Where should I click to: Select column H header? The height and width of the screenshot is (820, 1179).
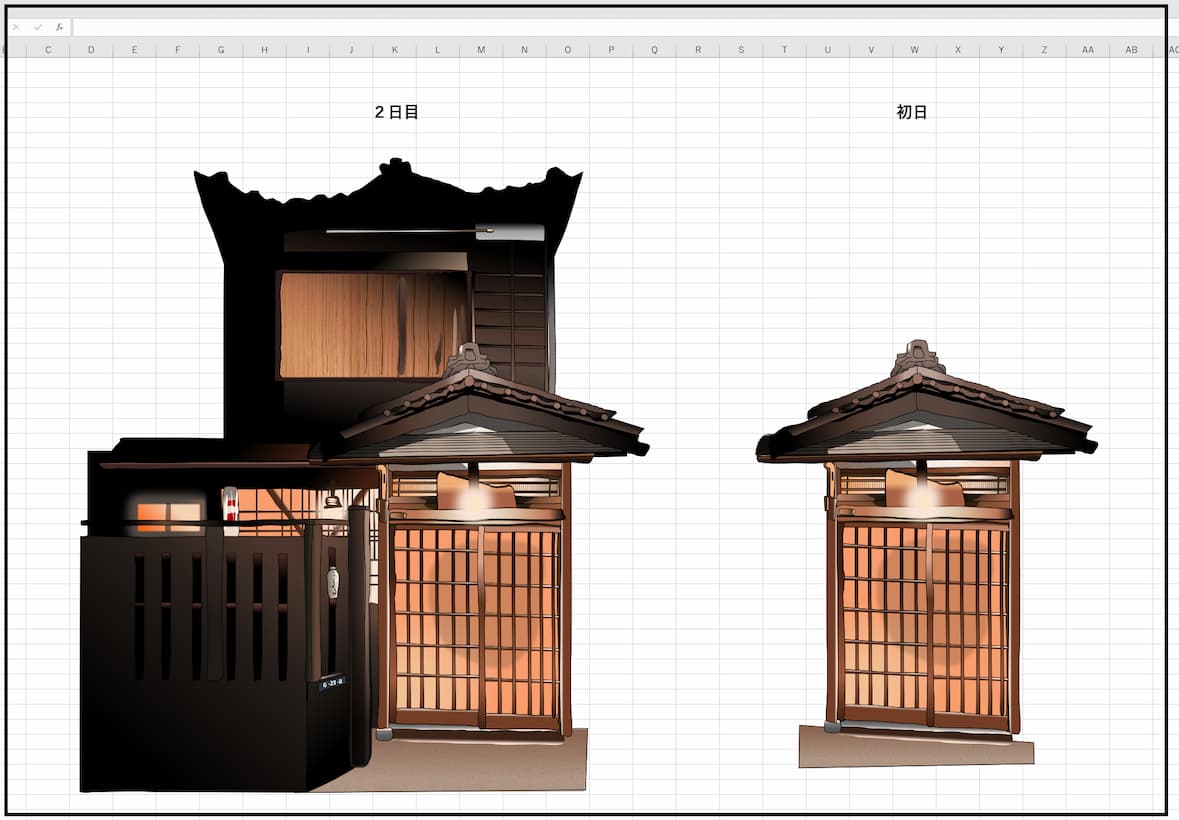pyautogui.click(x=265, y=50)
